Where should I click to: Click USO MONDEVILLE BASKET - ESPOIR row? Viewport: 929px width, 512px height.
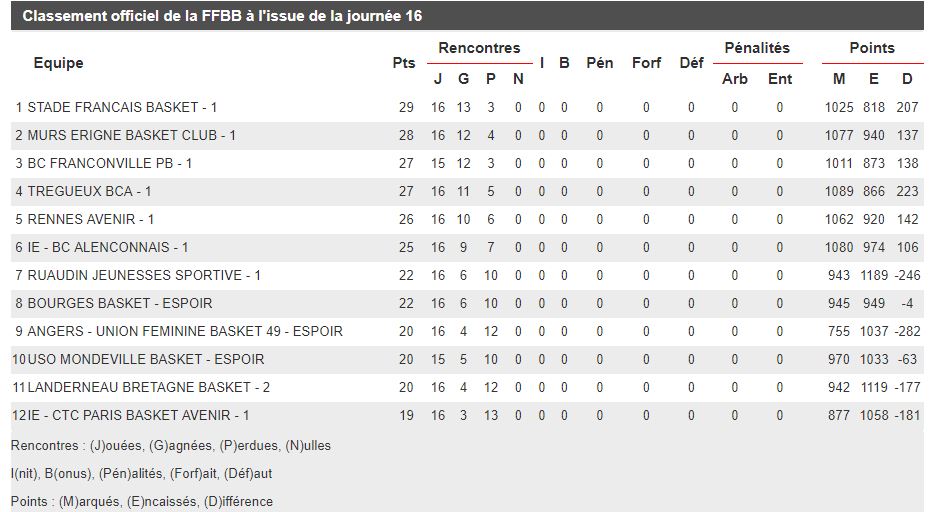(467, 359)
